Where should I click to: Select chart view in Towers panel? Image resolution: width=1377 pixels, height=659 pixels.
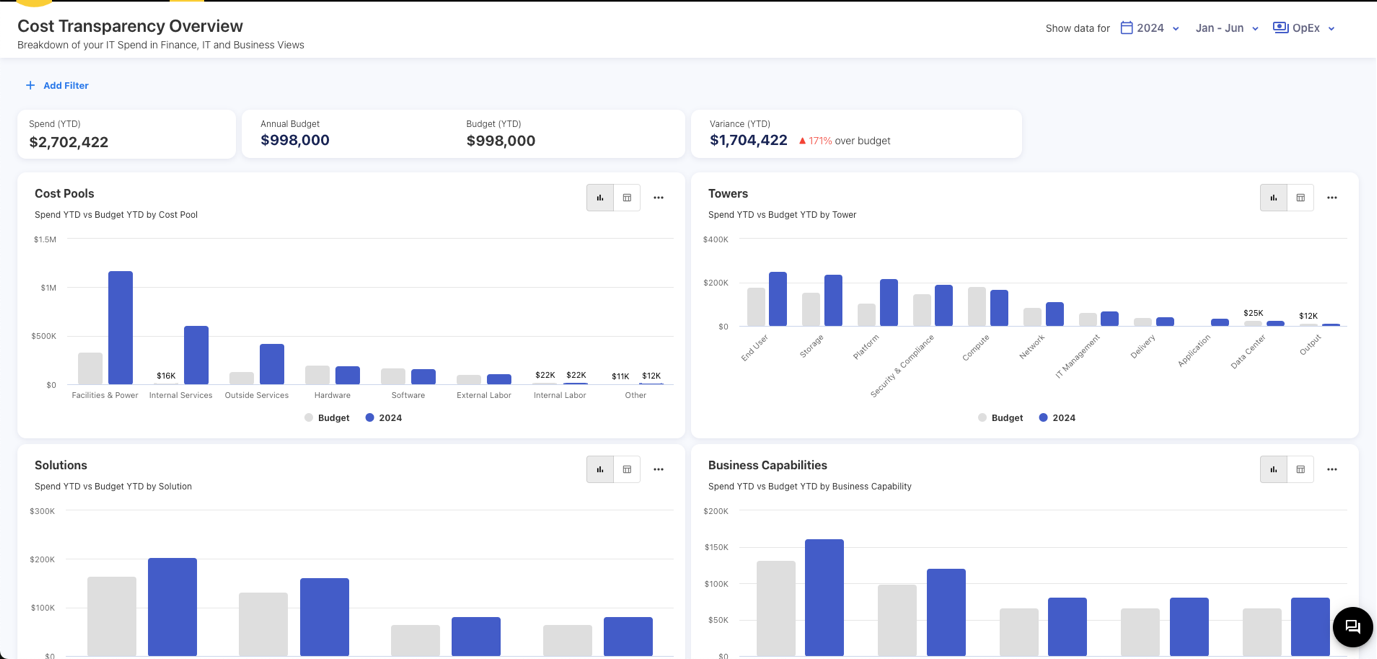click(1273, 198)
